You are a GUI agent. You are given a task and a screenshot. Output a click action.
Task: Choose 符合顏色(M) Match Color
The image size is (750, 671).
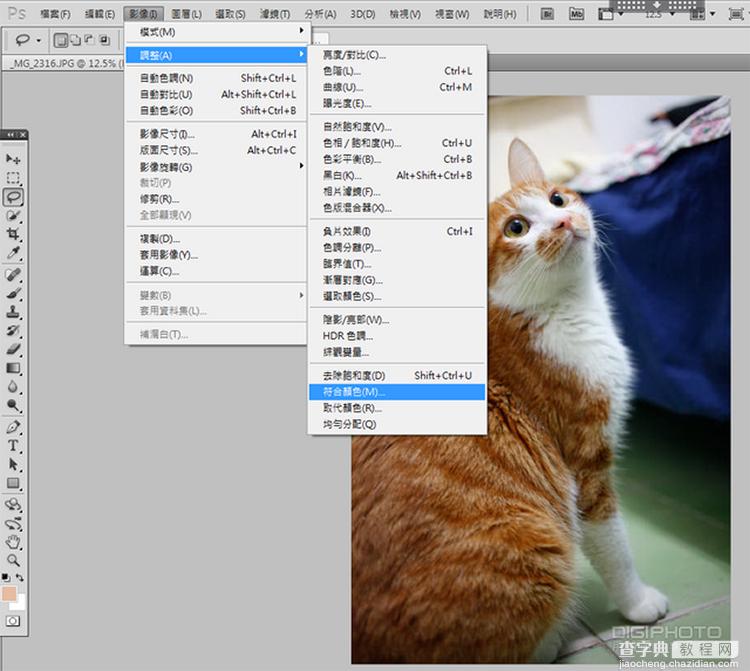click(x=397, y=392)
